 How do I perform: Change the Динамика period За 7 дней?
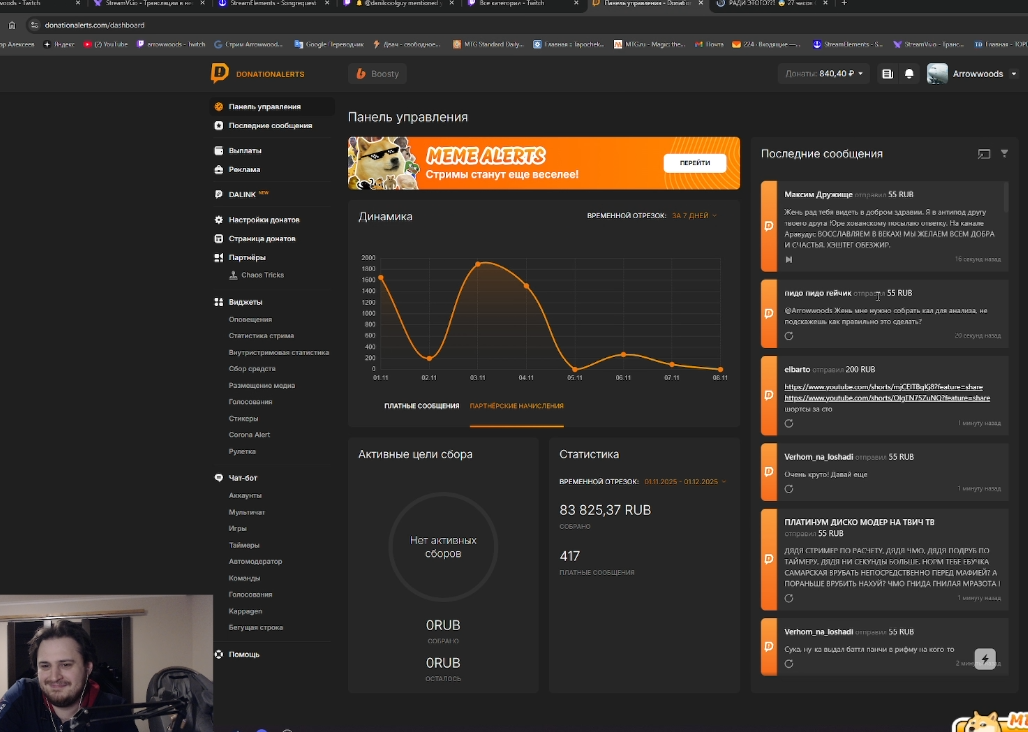pos(694,216)
